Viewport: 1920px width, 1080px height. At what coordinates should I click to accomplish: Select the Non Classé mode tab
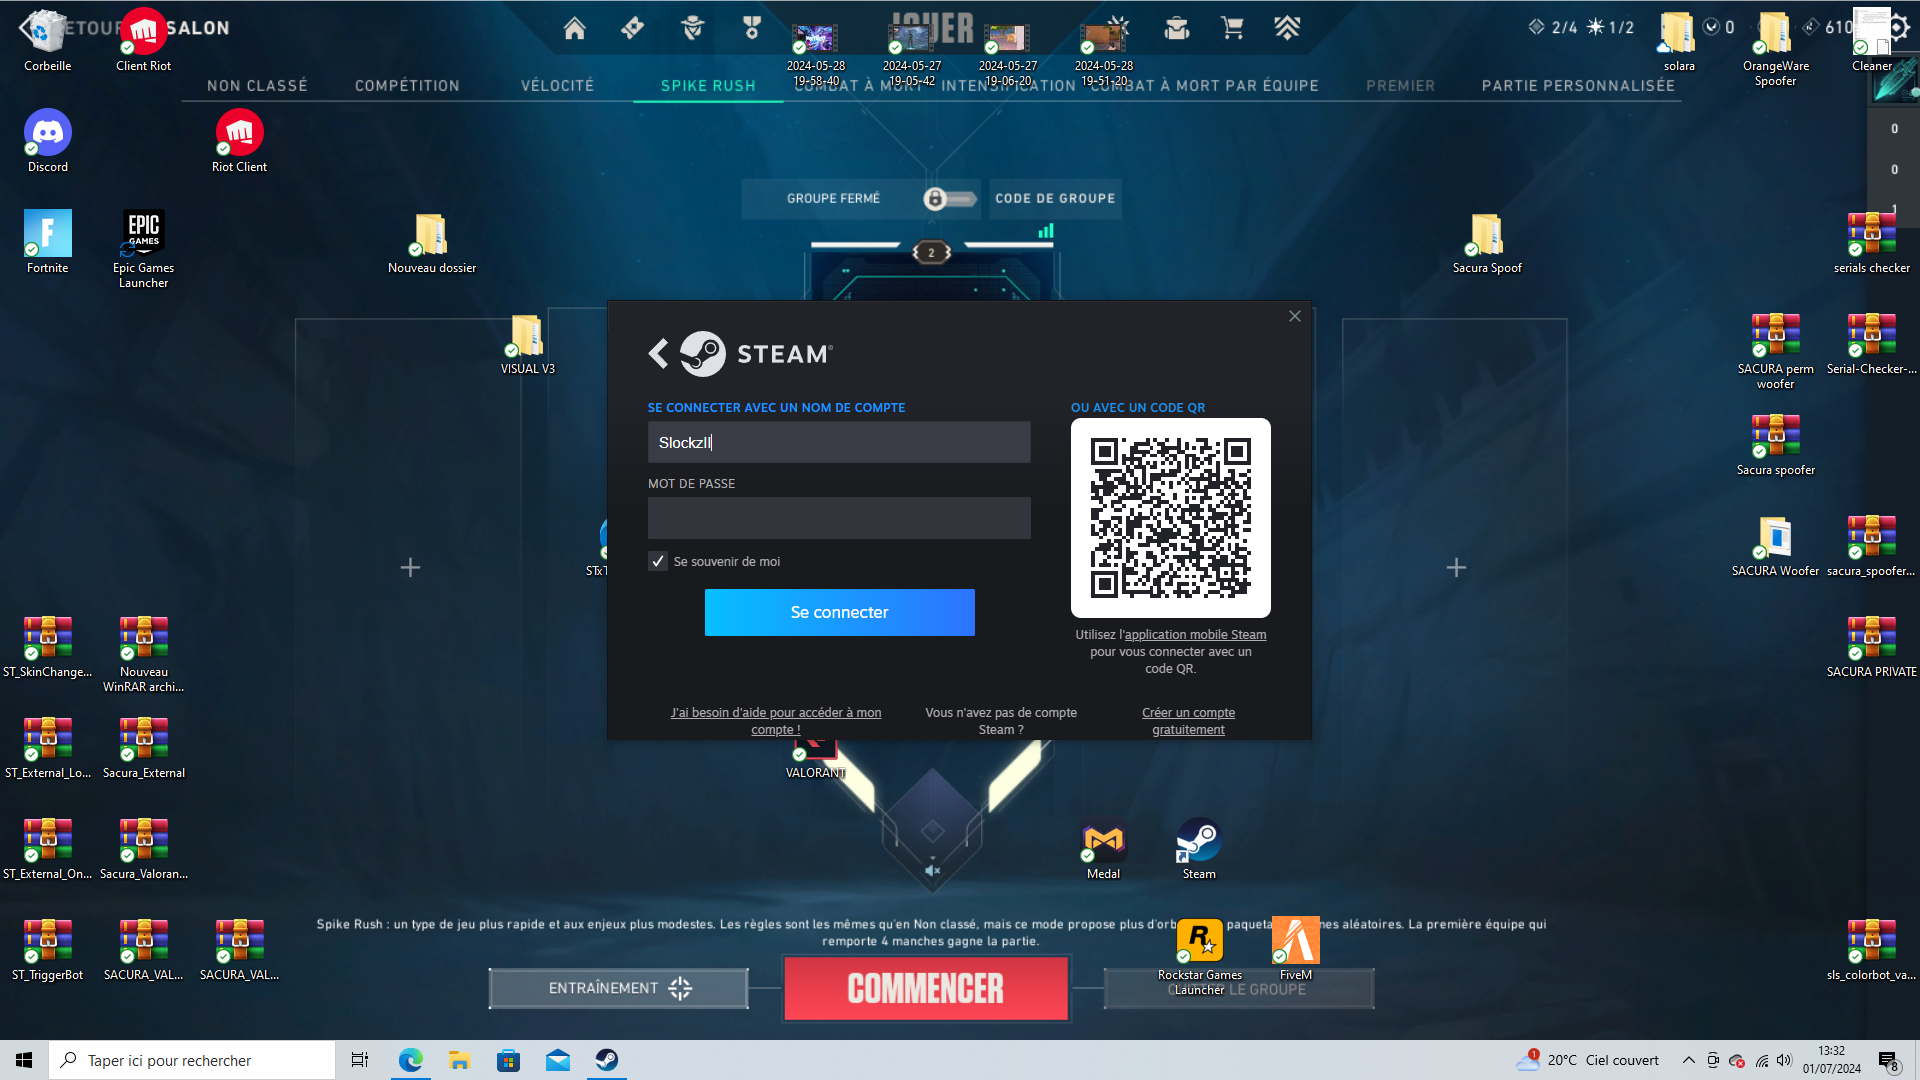pos(257,86)
